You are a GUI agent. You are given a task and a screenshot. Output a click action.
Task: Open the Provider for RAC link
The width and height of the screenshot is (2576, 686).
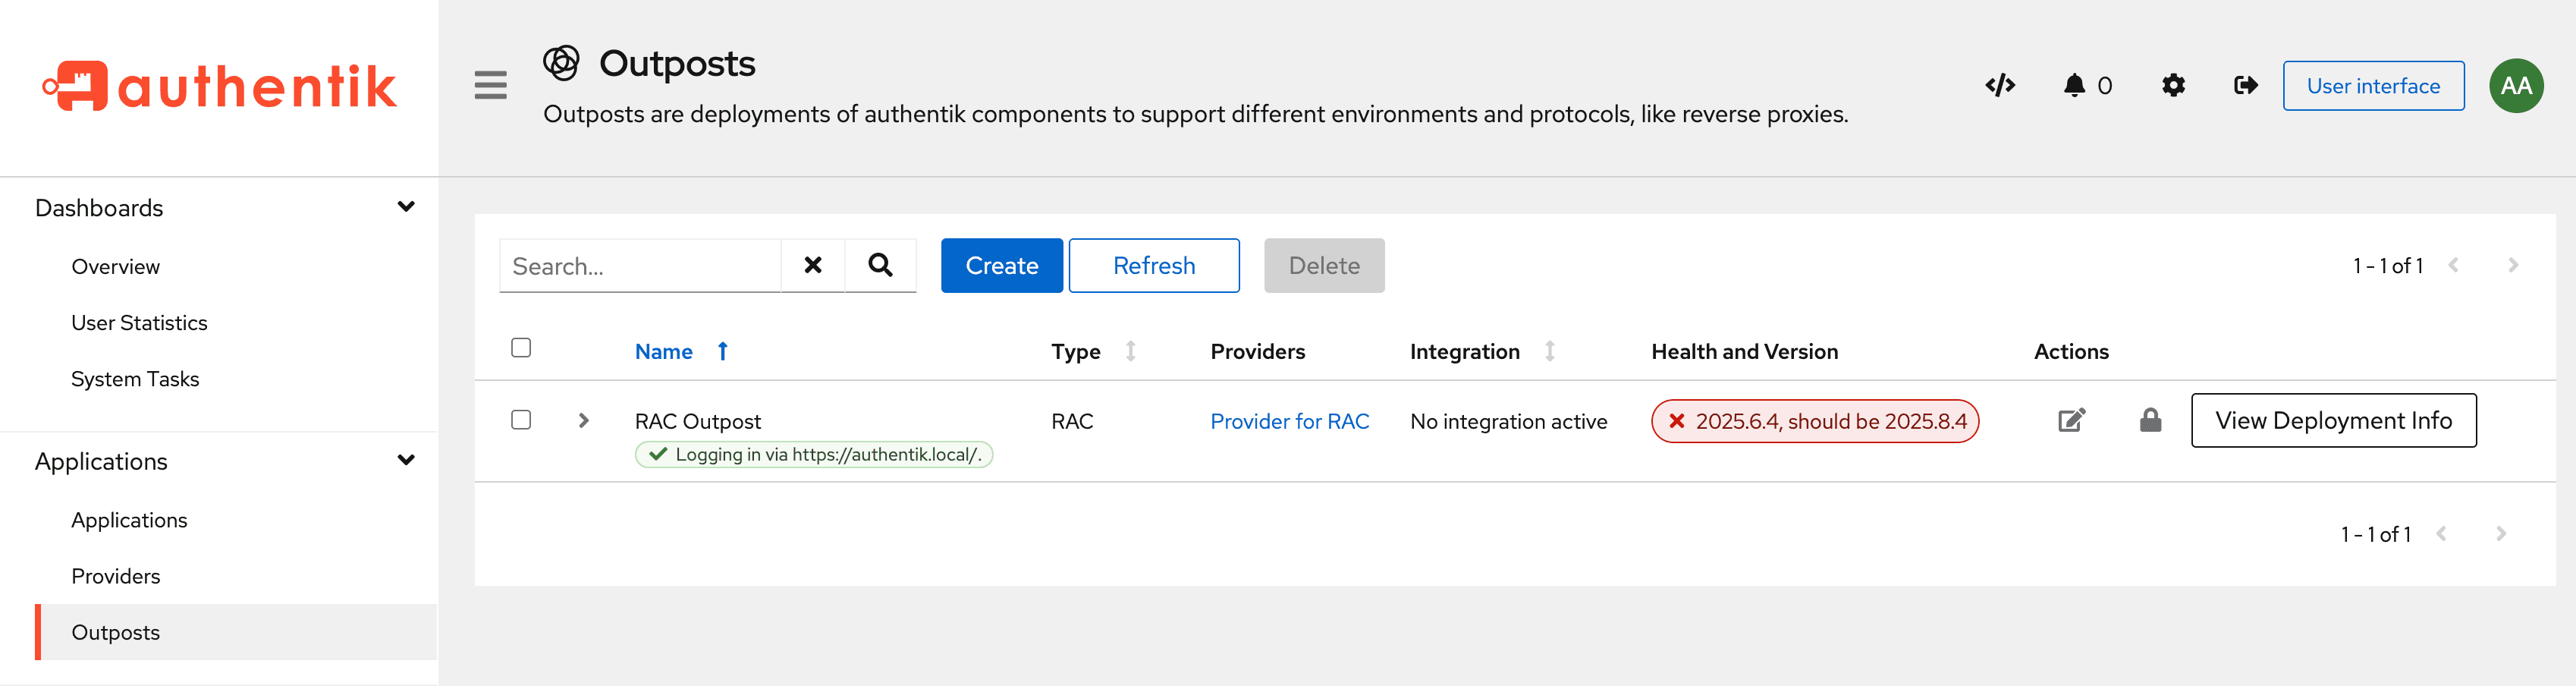click(1289, 421)
